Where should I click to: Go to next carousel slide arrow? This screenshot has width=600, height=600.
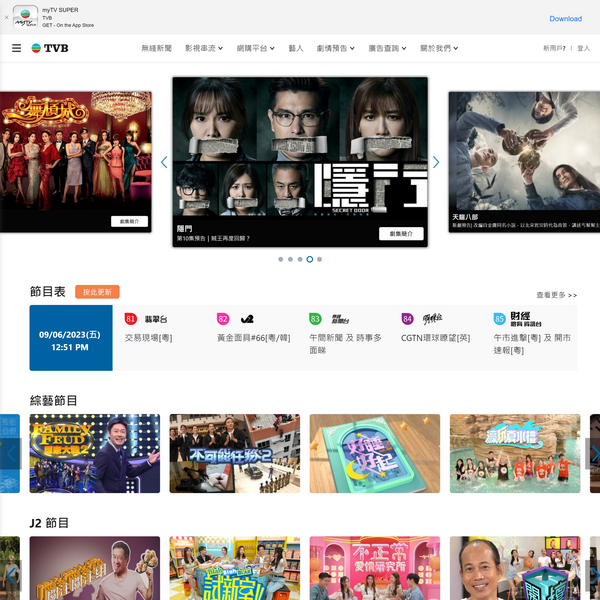(436, 162)
